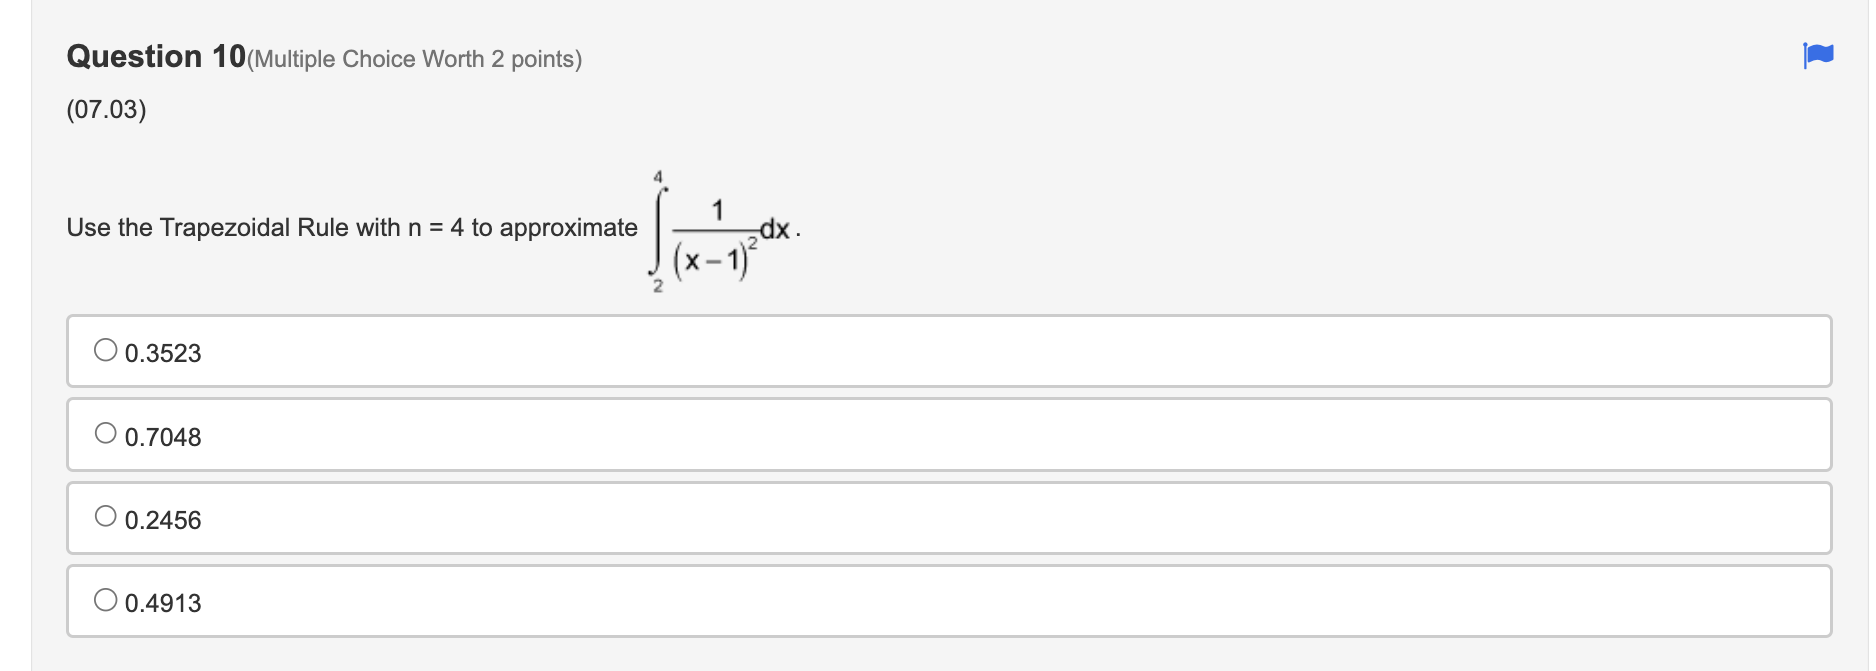The width and height of the screenshot is (1876, 671).
Task: Click the Question 10 heading
Action: pyautogui.click(x=151, y=56)
